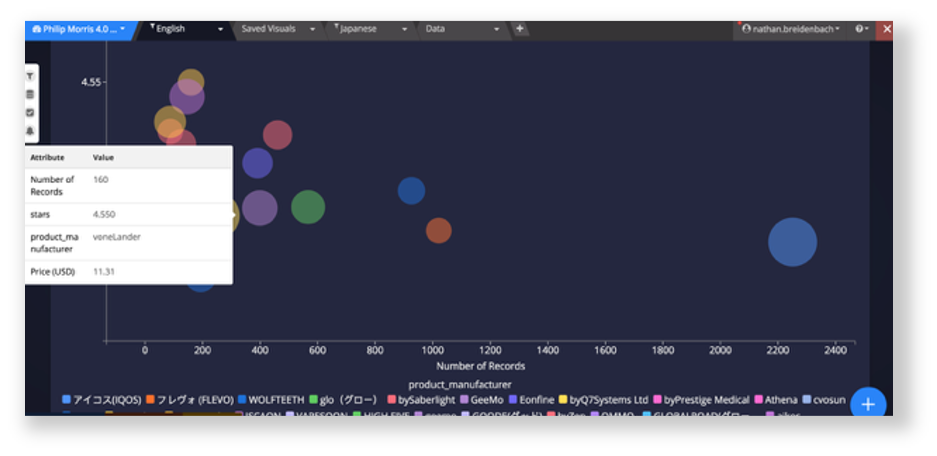Expand the English tab dropdown arrow
The height and width of the screenshot is (456, 937).
(x=221, y=29)
